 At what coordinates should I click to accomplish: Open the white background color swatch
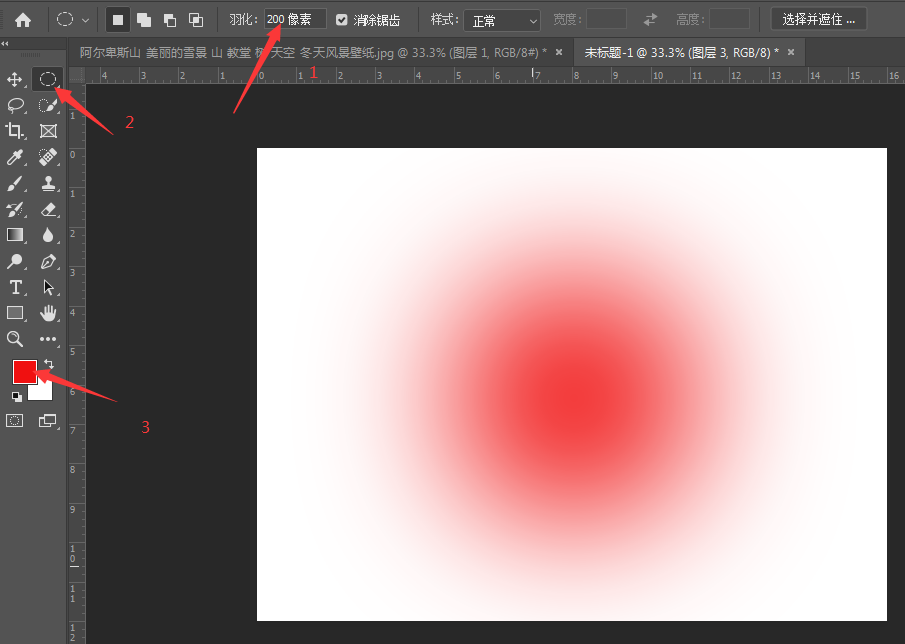(42, 391)
